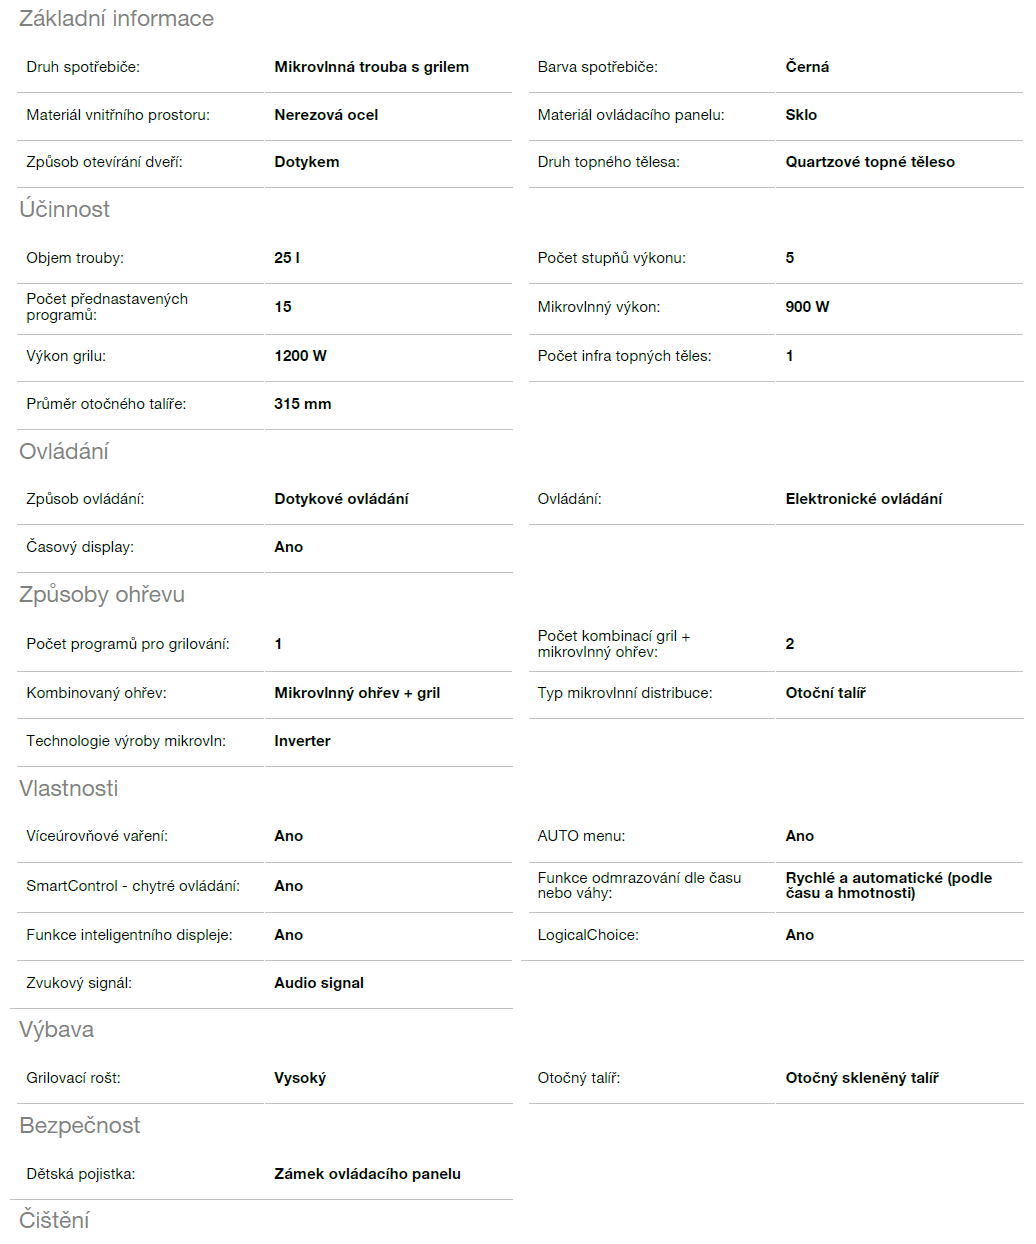Image resolution: width=1036 pixels, height=1244 pixels.
Task: Click the 900 W microwave power value
Action: 807,307
